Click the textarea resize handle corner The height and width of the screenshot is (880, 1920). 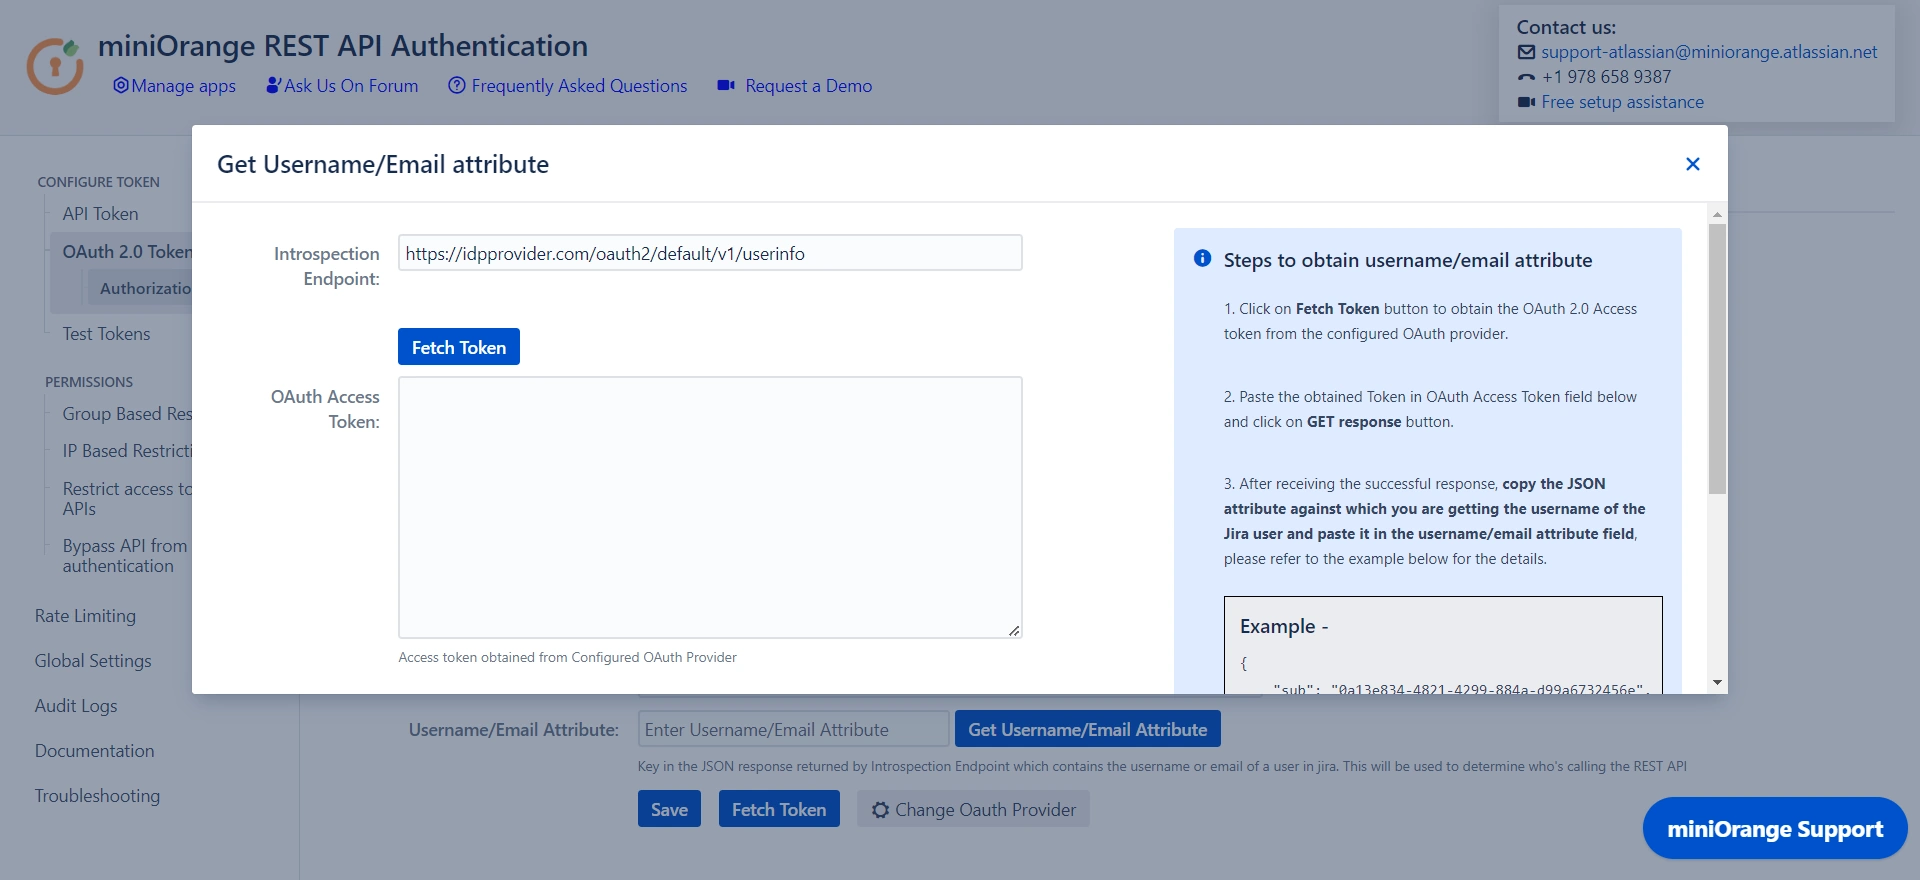[x=1014, y=630]
